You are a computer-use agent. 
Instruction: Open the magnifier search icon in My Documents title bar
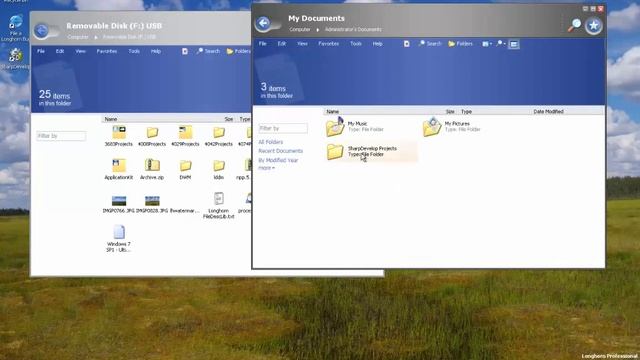[574, 25]
